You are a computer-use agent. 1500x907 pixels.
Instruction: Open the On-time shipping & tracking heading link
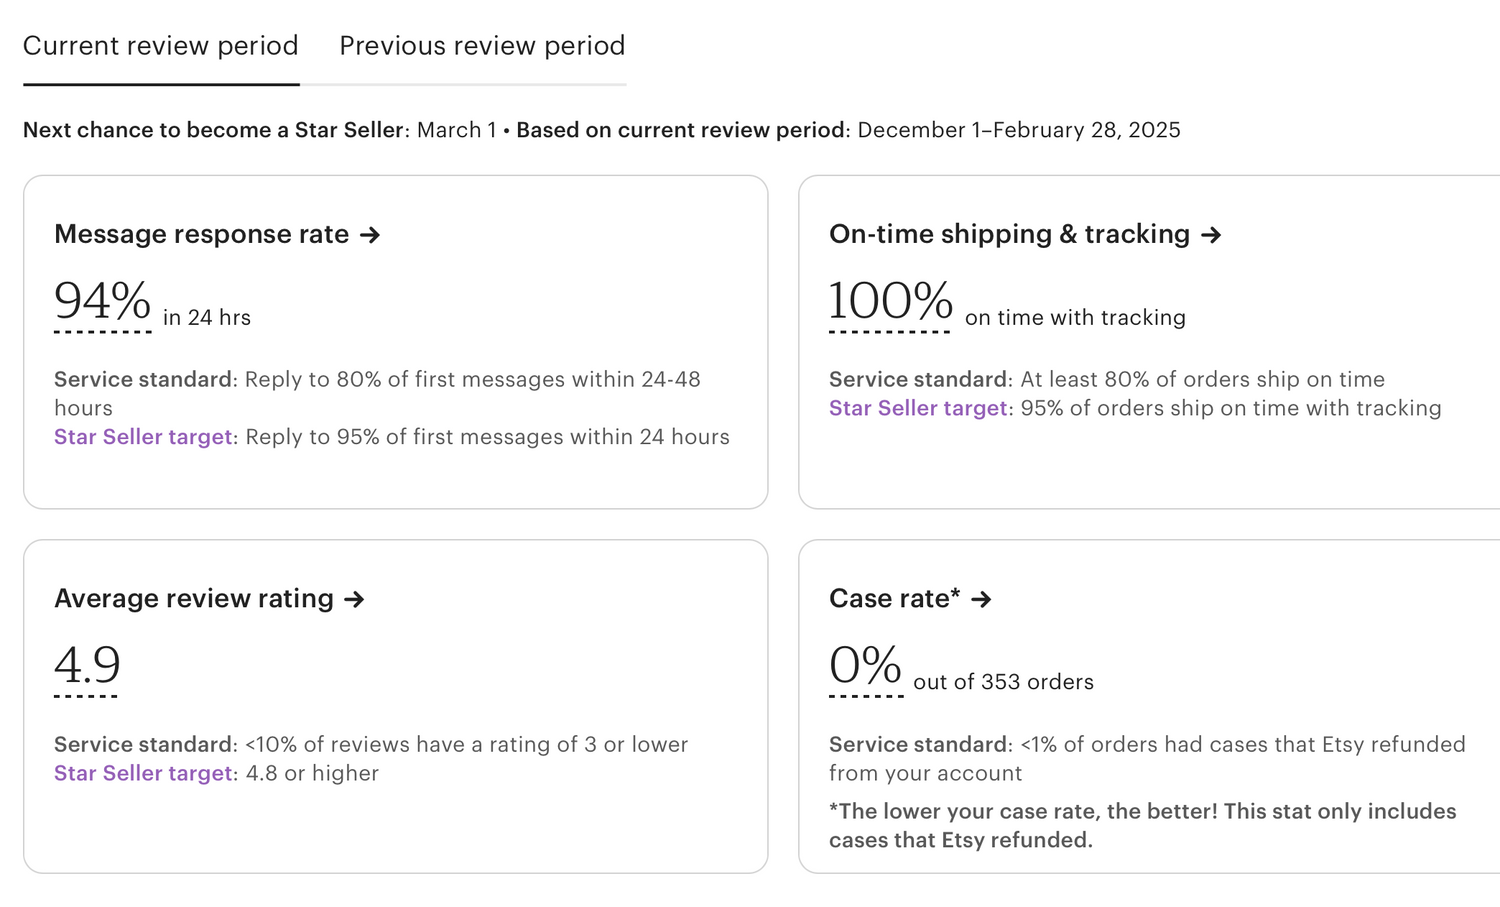tap(1009, 234)
